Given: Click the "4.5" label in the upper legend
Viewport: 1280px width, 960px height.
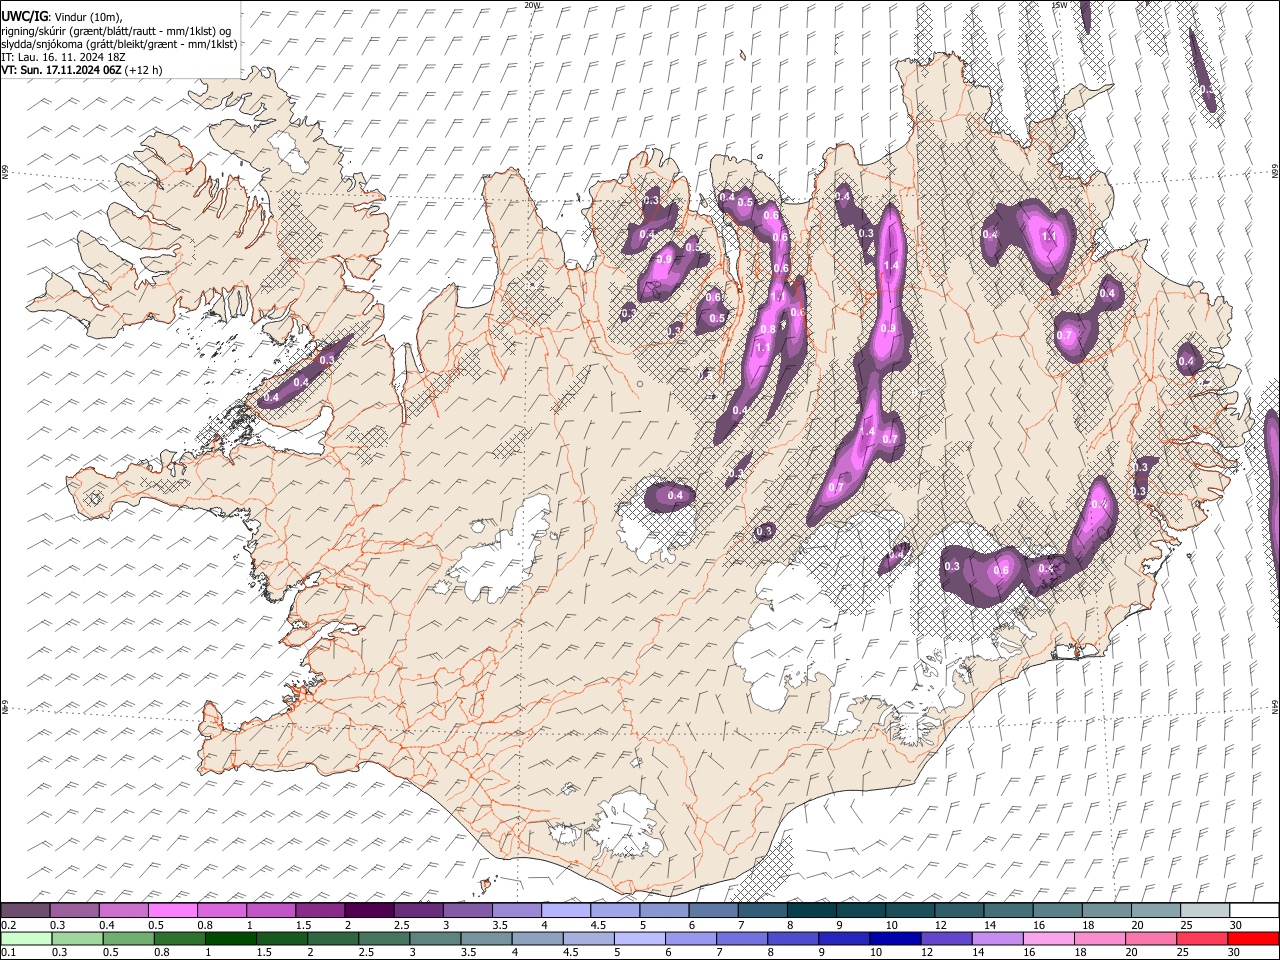Looking at the screenshot, I should pyautogui.click(x=598, y=925).
